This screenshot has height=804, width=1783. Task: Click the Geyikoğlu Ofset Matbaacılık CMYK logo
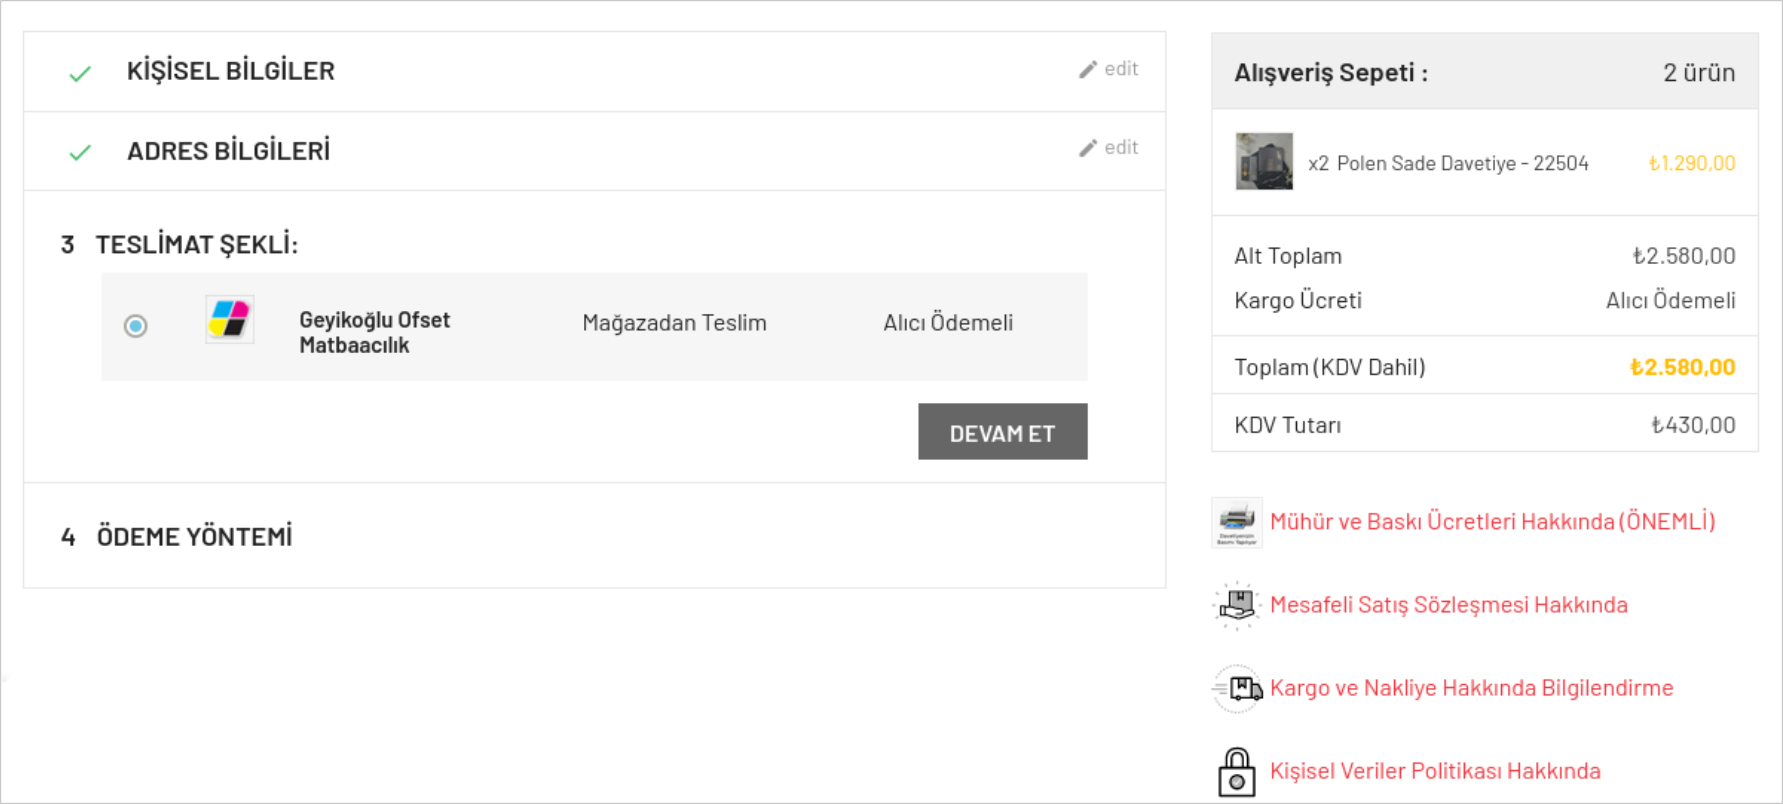[229, 320]
